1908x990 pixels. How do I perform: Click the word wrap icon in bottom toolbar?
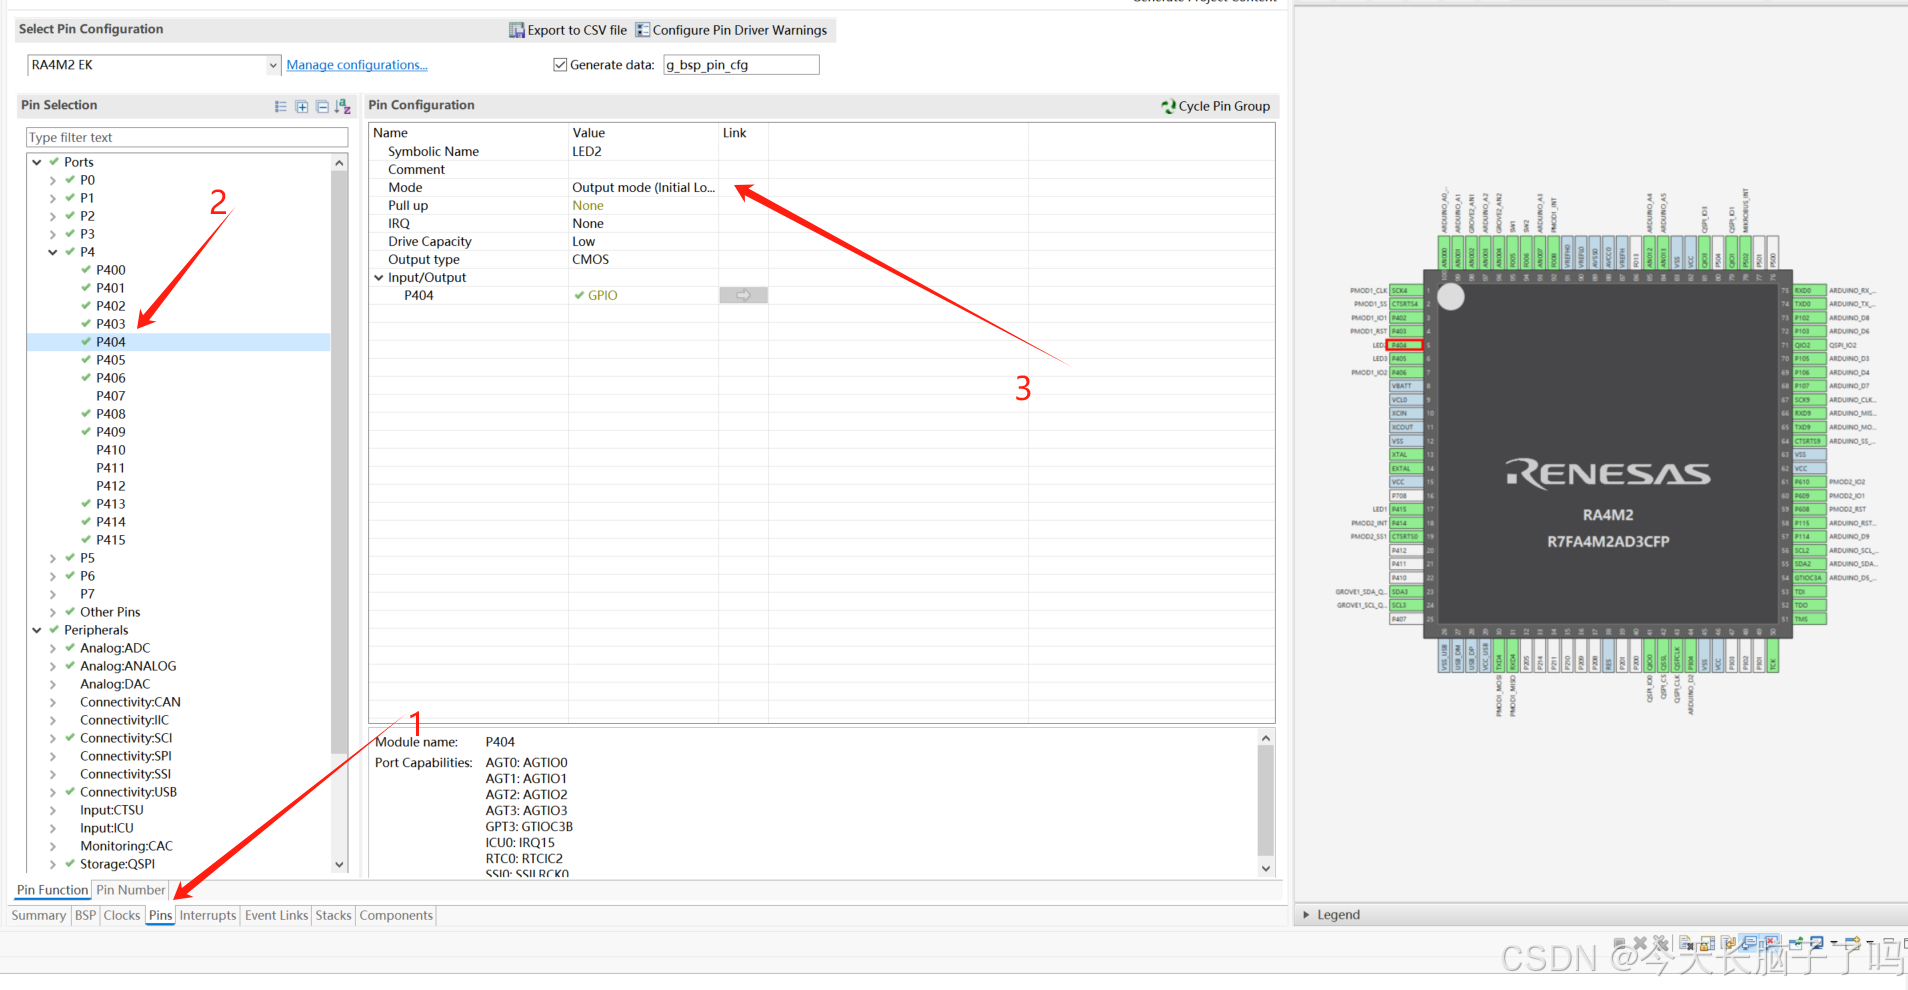pos(1728,943)
